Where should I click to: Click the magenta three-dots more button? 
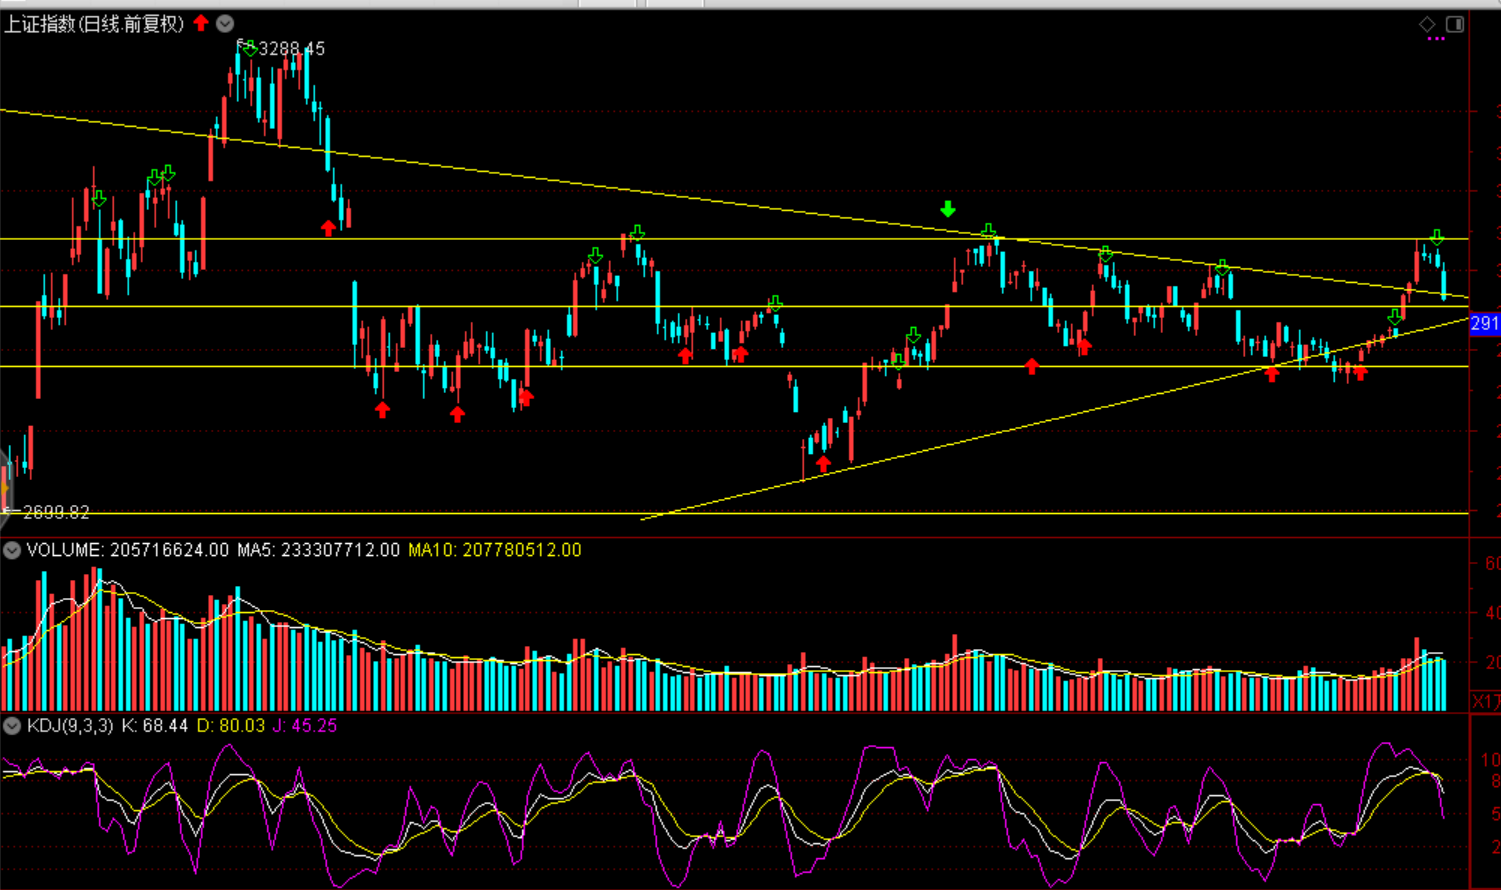1436,39
